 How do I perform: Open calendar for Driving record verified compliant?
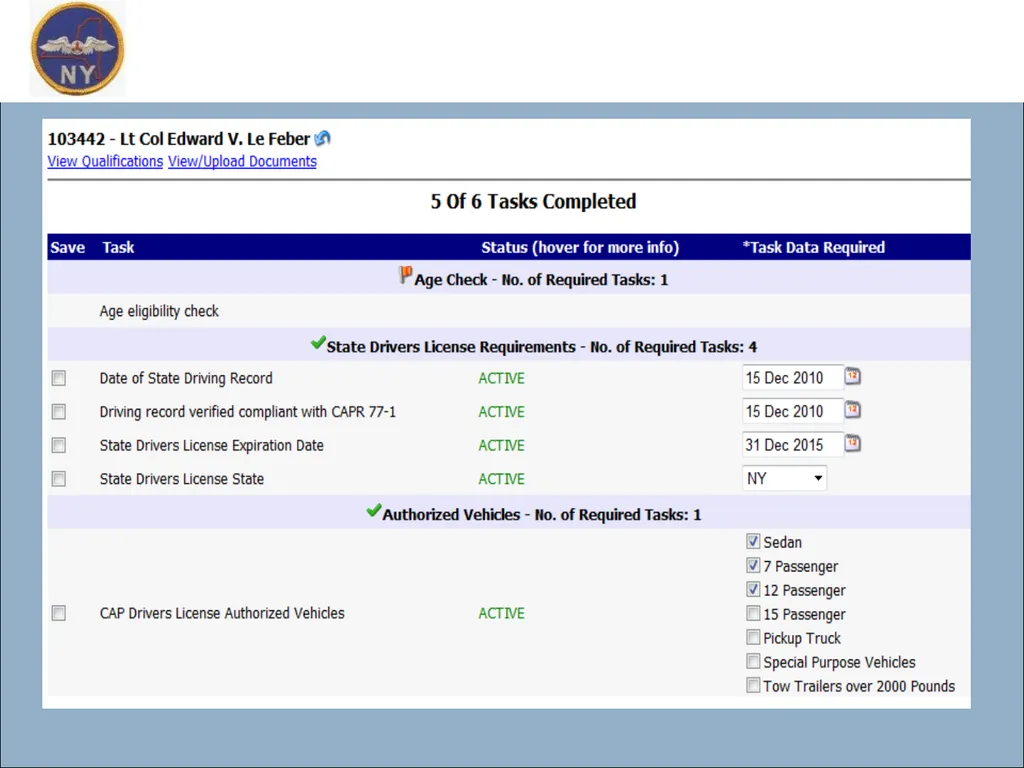click(853, 410)
